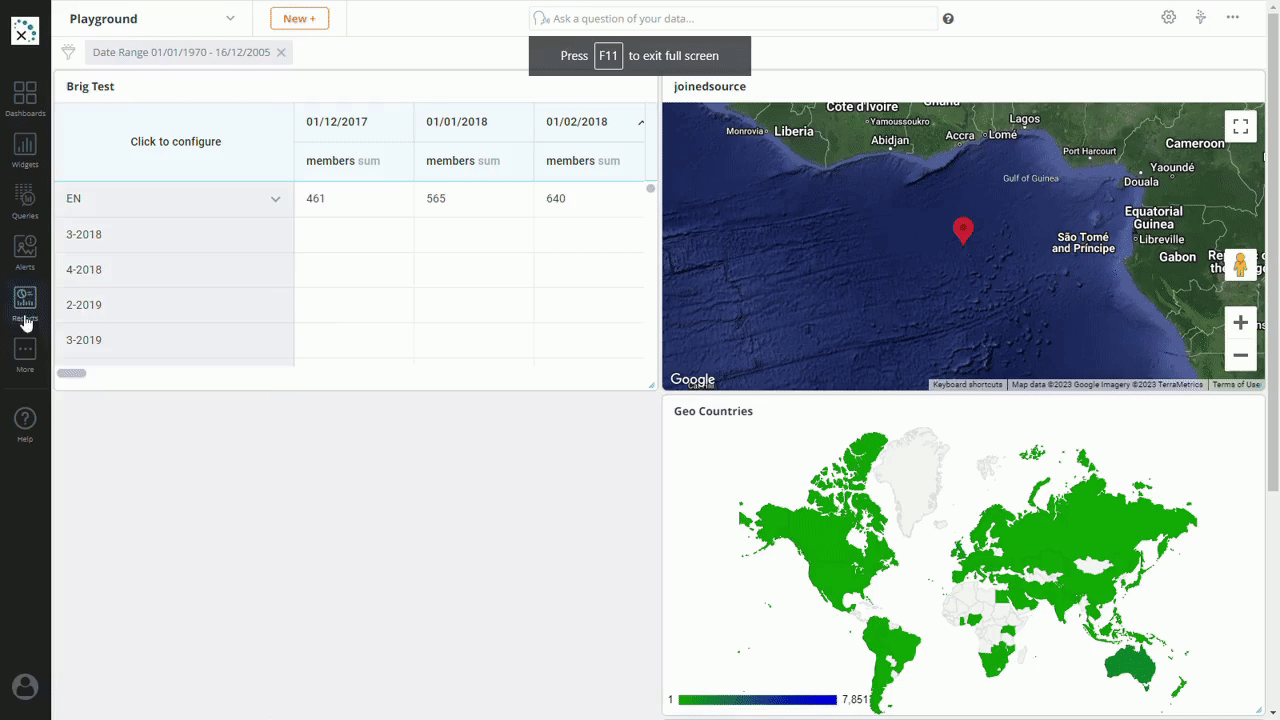This screenshot has width=1280, height=720.
Task: Toggle the map fullscreen view
Action: coord(1240,126)
